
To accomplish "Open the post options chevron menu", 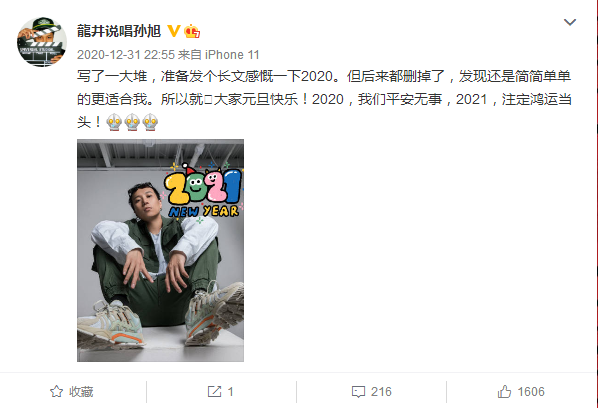I will pyautogui.click(x=570, y=22).
